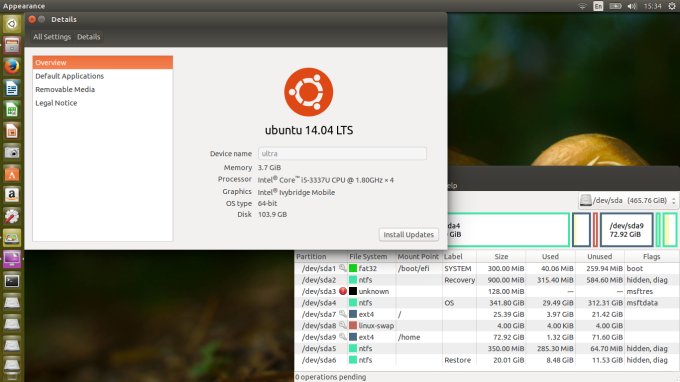Viewport: 680px width, 382px height.
Task: Click the purple monitor icon in launcher
Action: coord(12,259)
